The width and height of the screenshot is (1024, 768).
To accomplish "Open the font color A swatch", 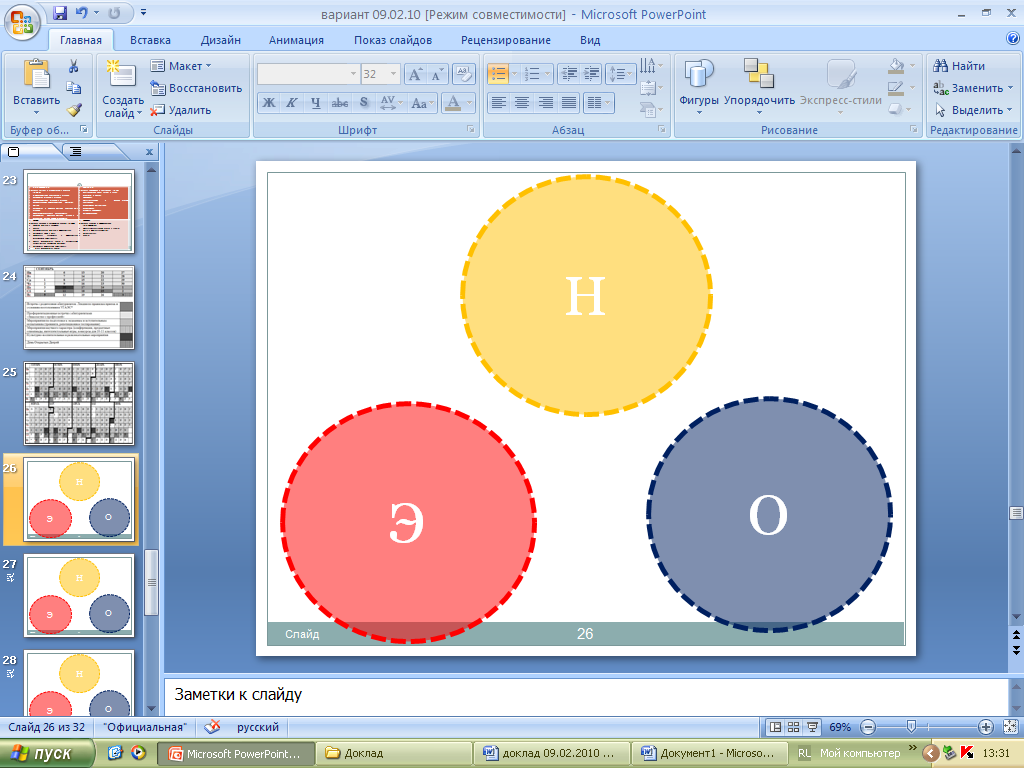I will [x=453, y=103].
